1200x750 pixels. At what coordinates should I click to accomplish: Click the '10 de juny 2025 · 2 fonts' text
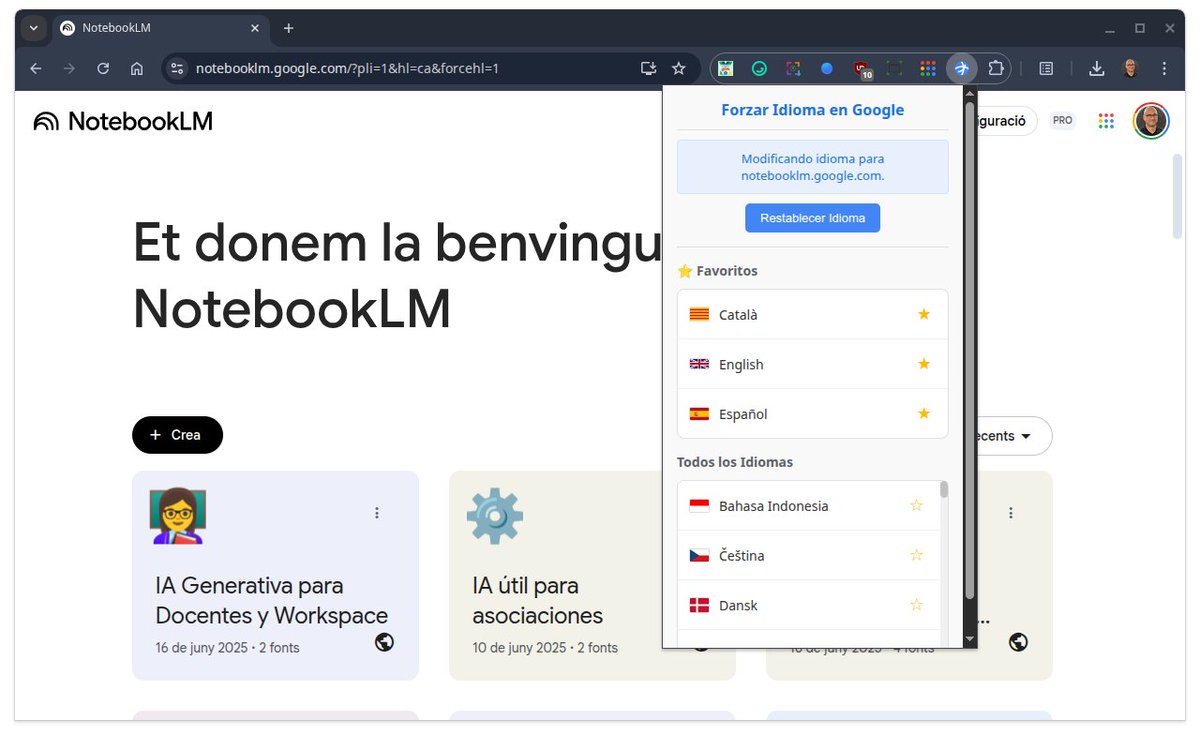pyautogui.click(x=545, y=648)
